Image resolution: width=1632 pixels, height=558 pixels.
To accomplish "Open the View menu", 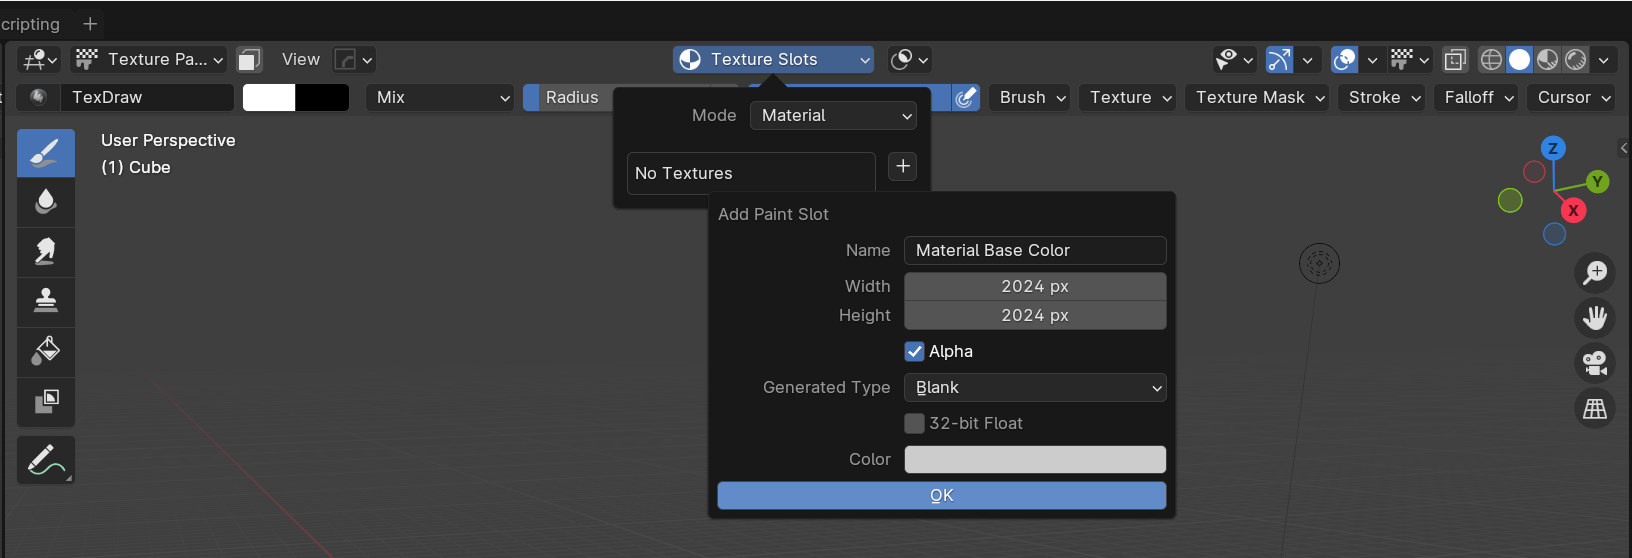I will pyautogui.click(x=300, y=60).
